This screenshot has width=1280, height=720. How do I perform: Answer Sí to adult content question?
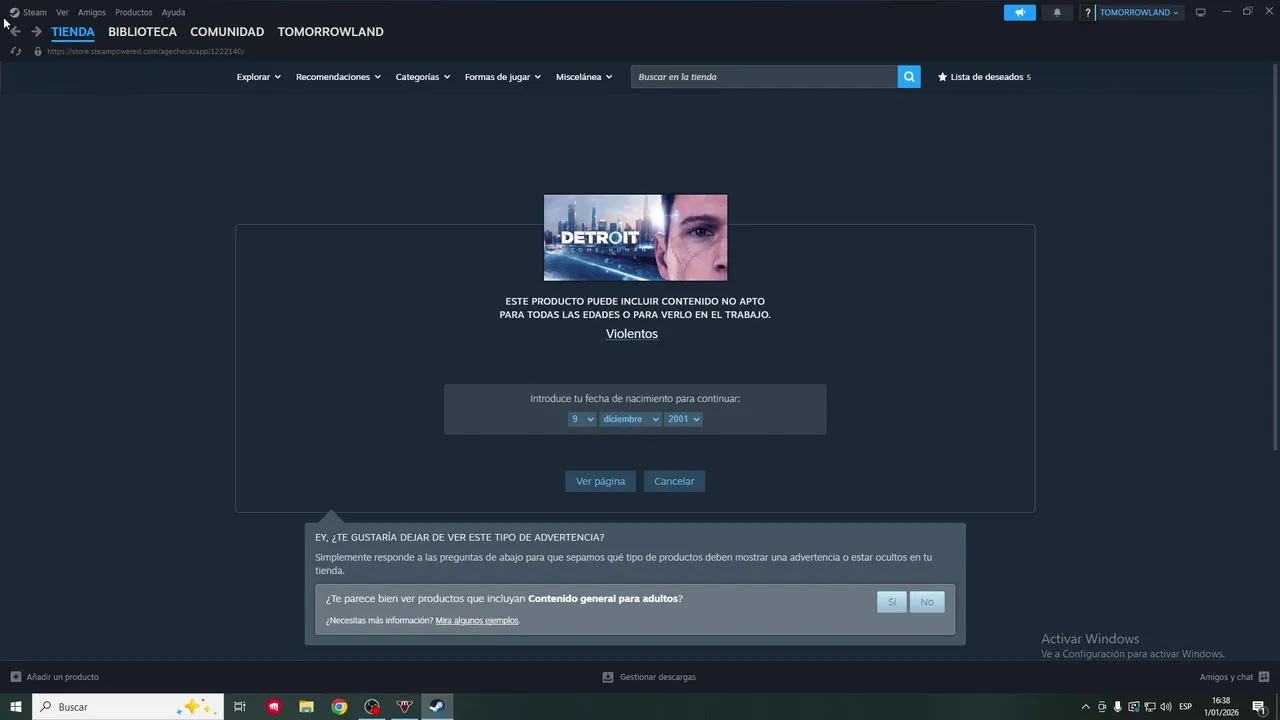(892, 602)
